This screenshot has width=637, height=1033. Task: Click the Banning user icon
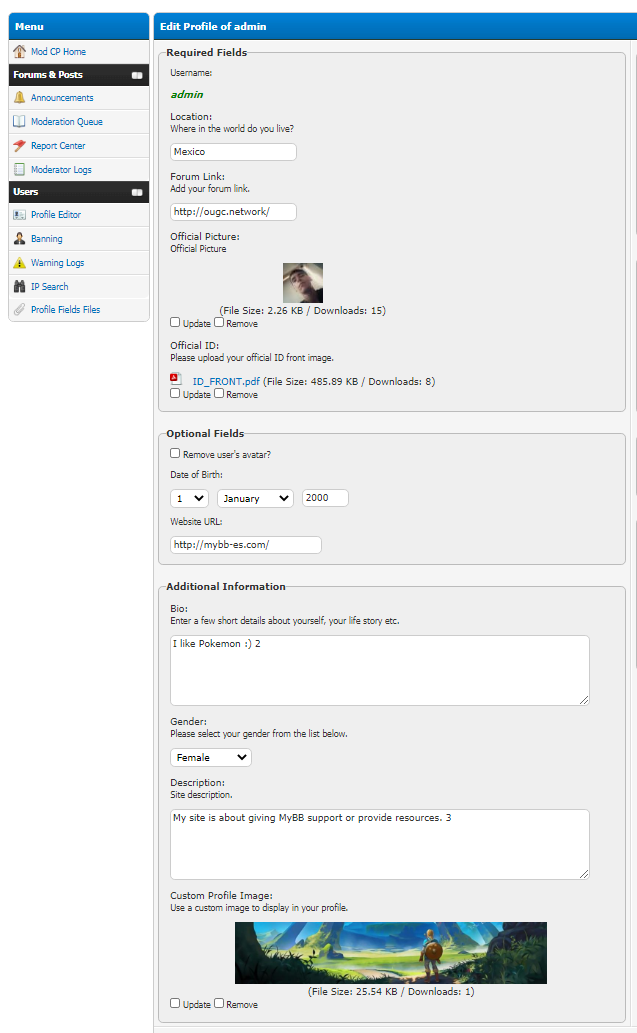click(x=20, y=239)
